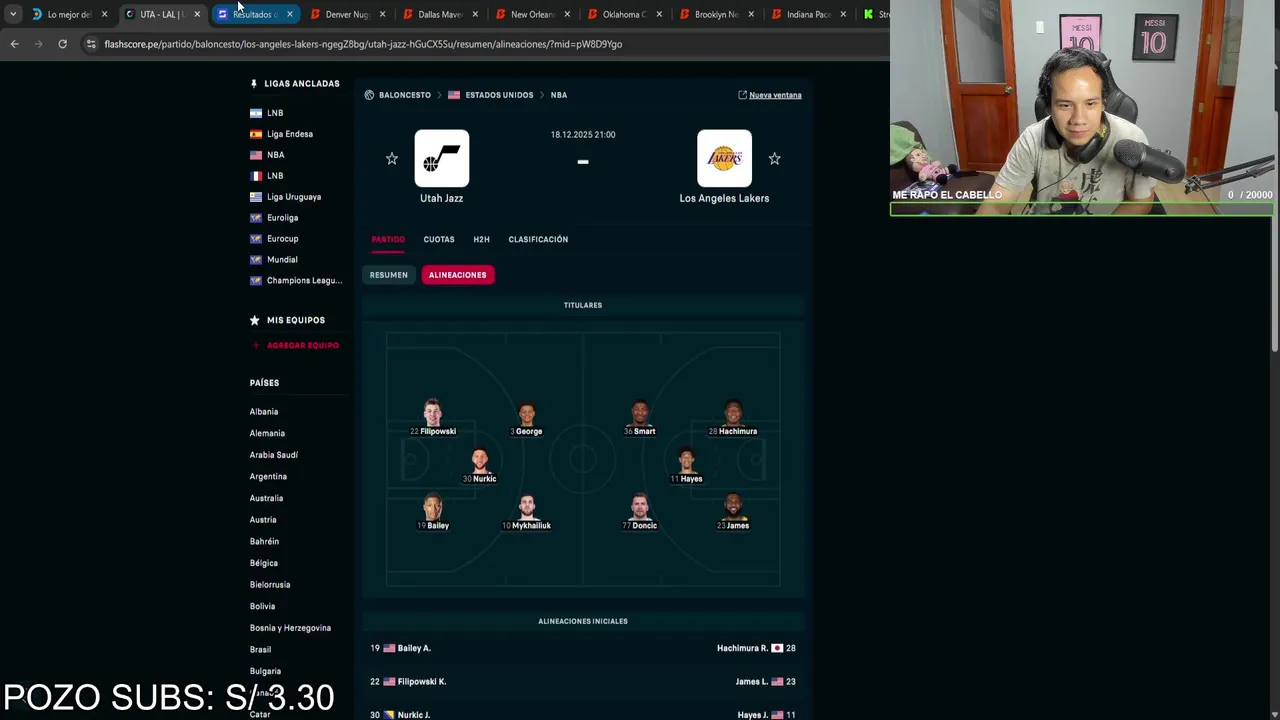Open Euroliga pinned league
This screenshot has height=720, width=1280.
[282, 218]
